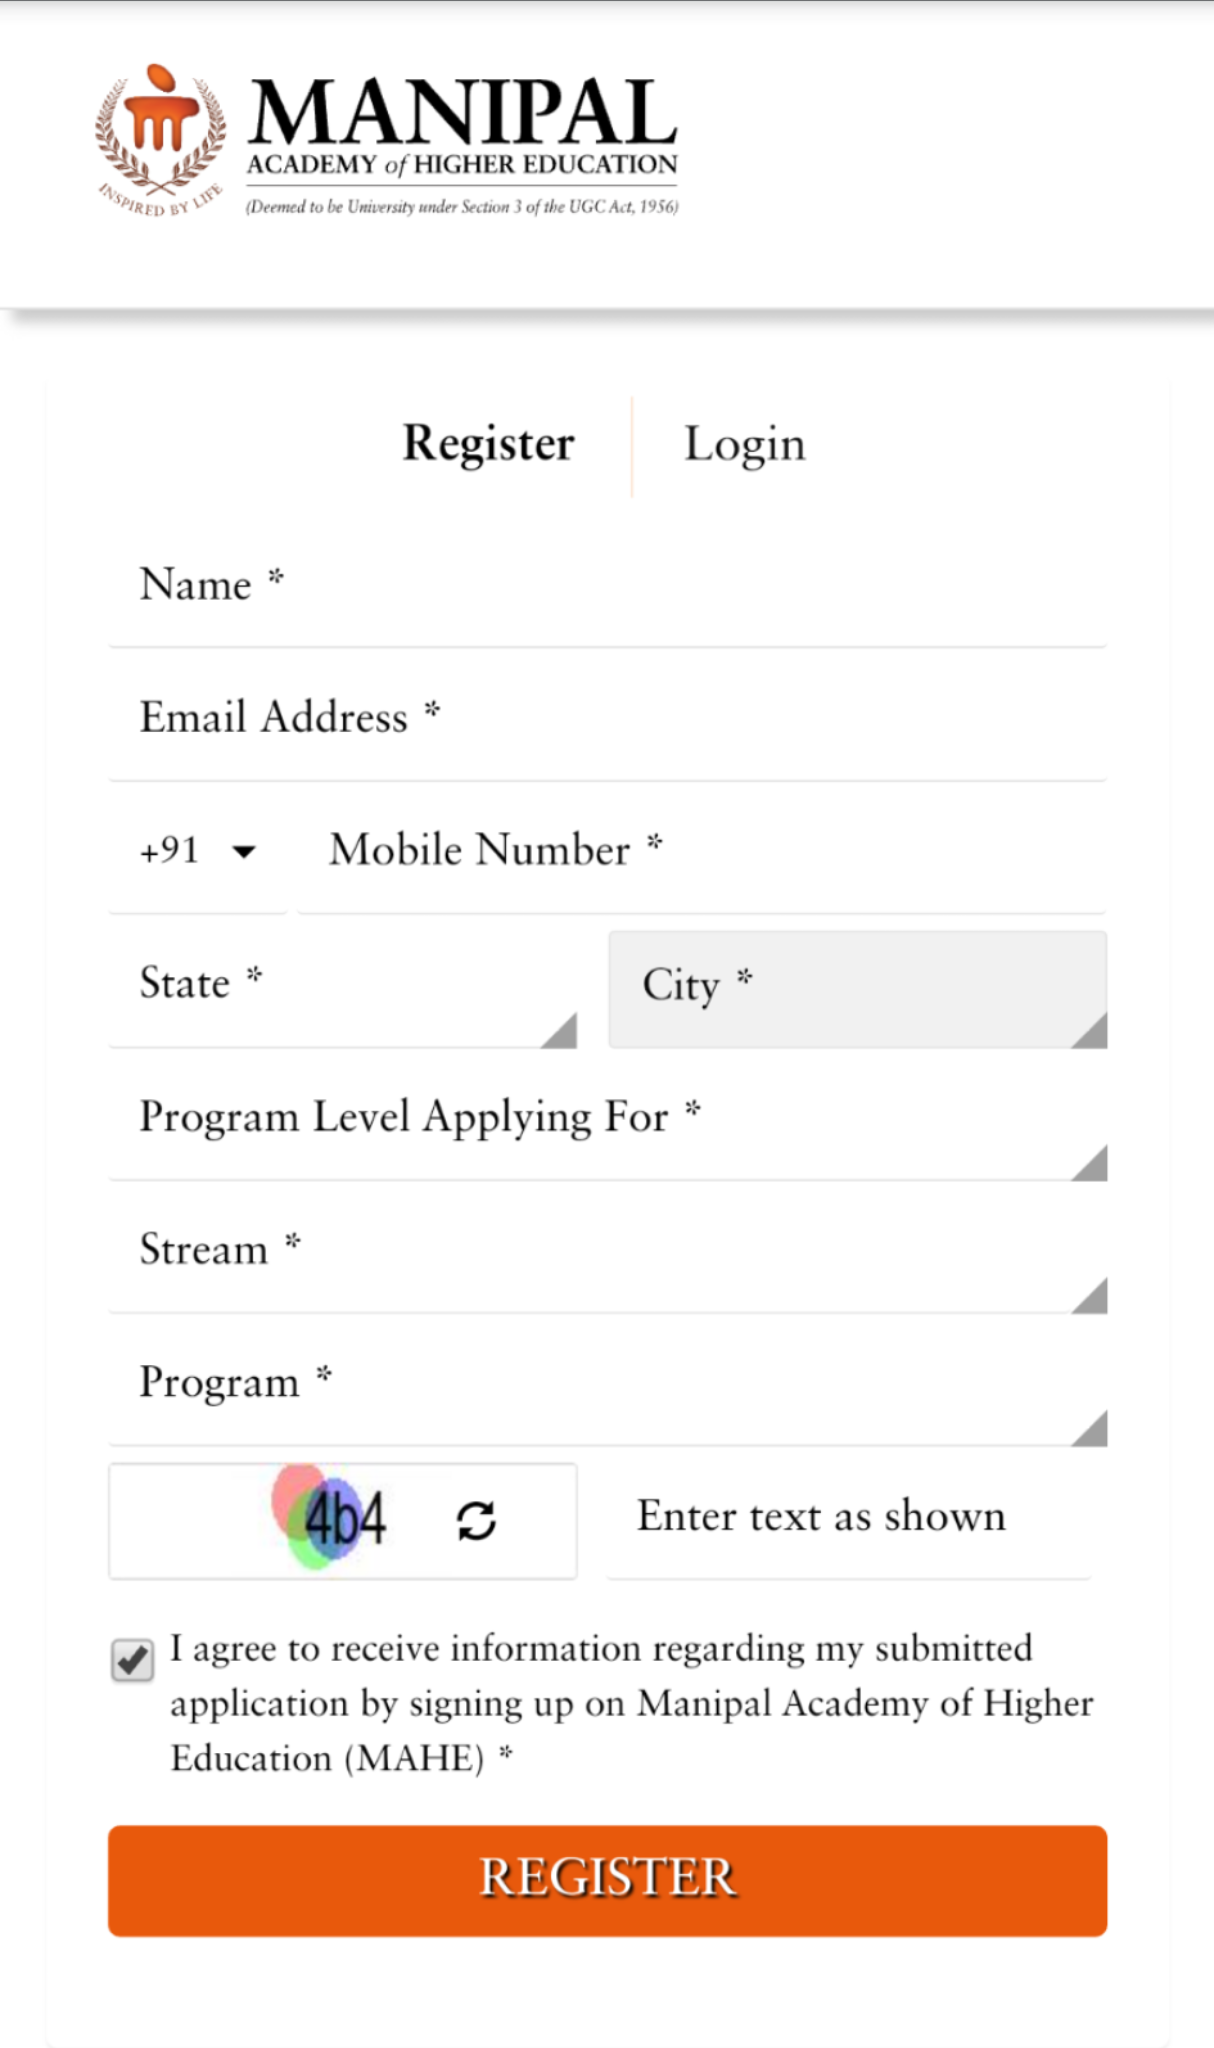Image resolution: width=1214 pixels, height=2048 pixels.
Task: Select the Register tab
Action: point(487,443)
